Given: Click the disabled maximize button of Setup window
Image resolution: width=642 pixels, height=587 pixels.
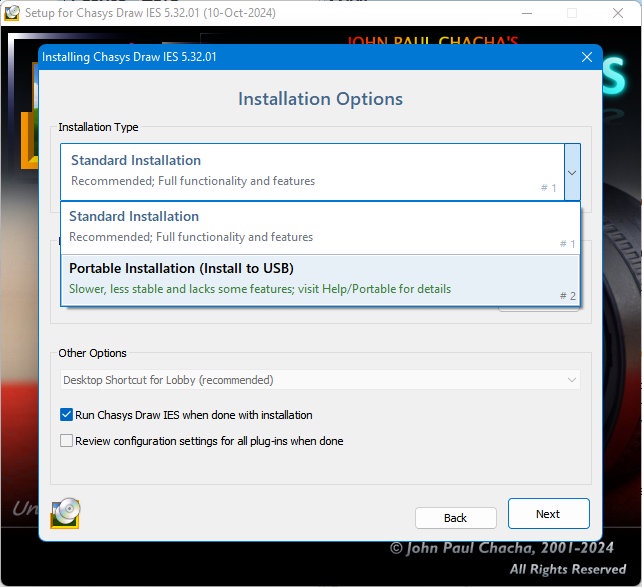Looking at the screenshot, I should pyautogui.click(x=572, y=13).
